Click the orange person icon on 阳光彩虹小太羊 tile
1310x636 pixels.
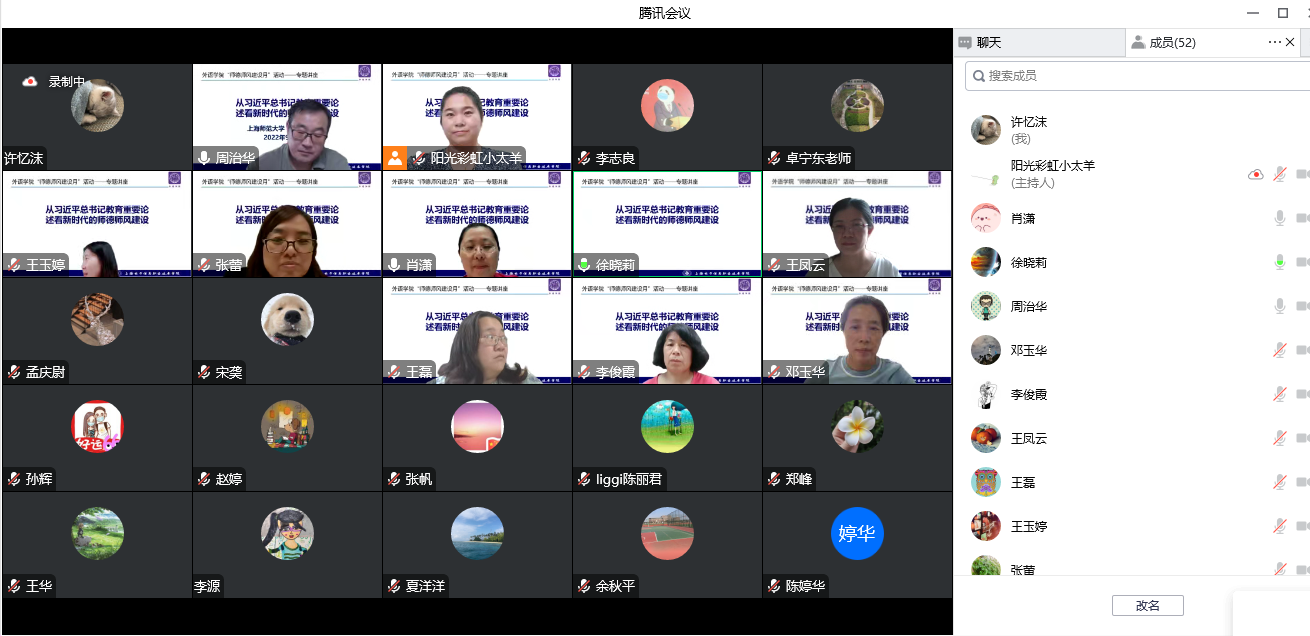pos(395,158)
